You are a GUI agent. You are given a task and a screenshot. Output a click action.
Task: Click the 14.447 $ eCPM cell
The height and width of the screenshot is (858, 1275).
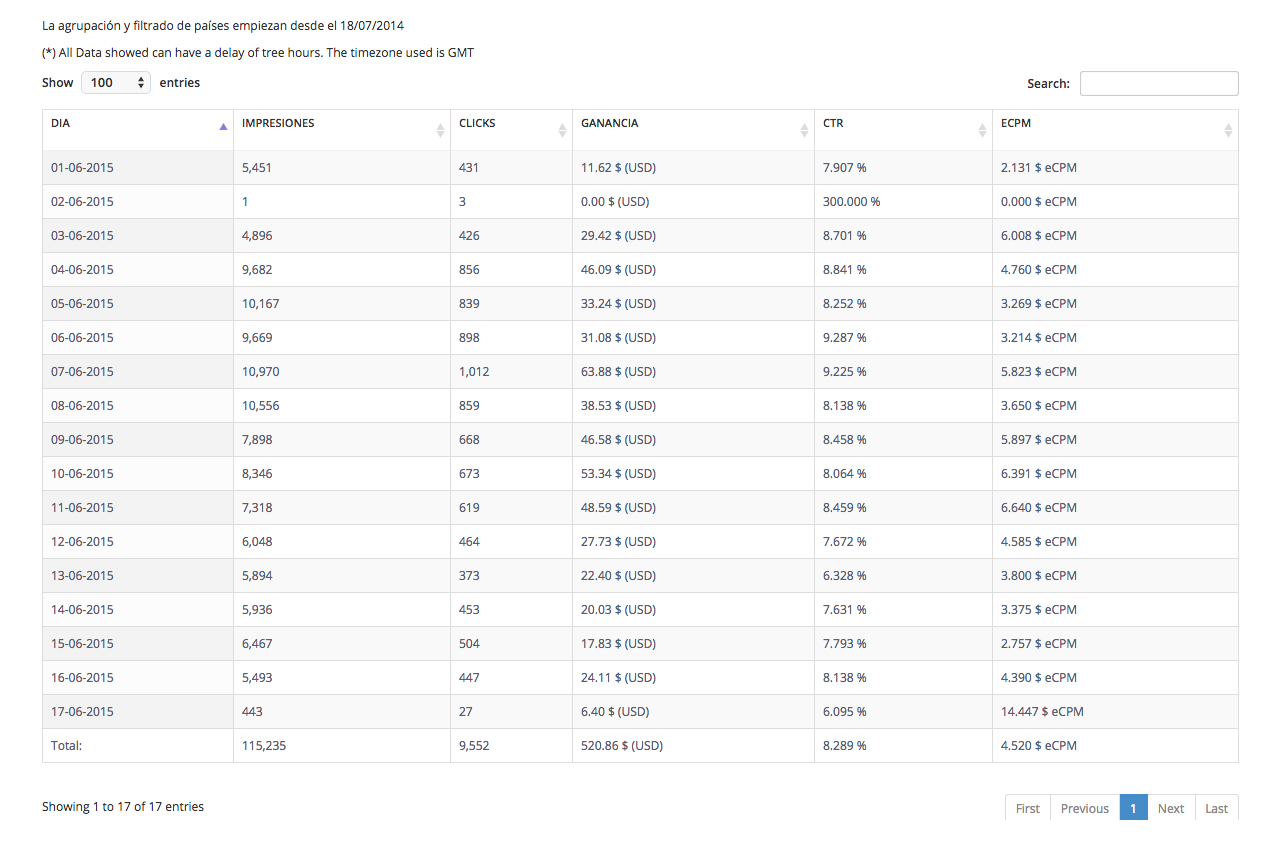(1115, 712)
